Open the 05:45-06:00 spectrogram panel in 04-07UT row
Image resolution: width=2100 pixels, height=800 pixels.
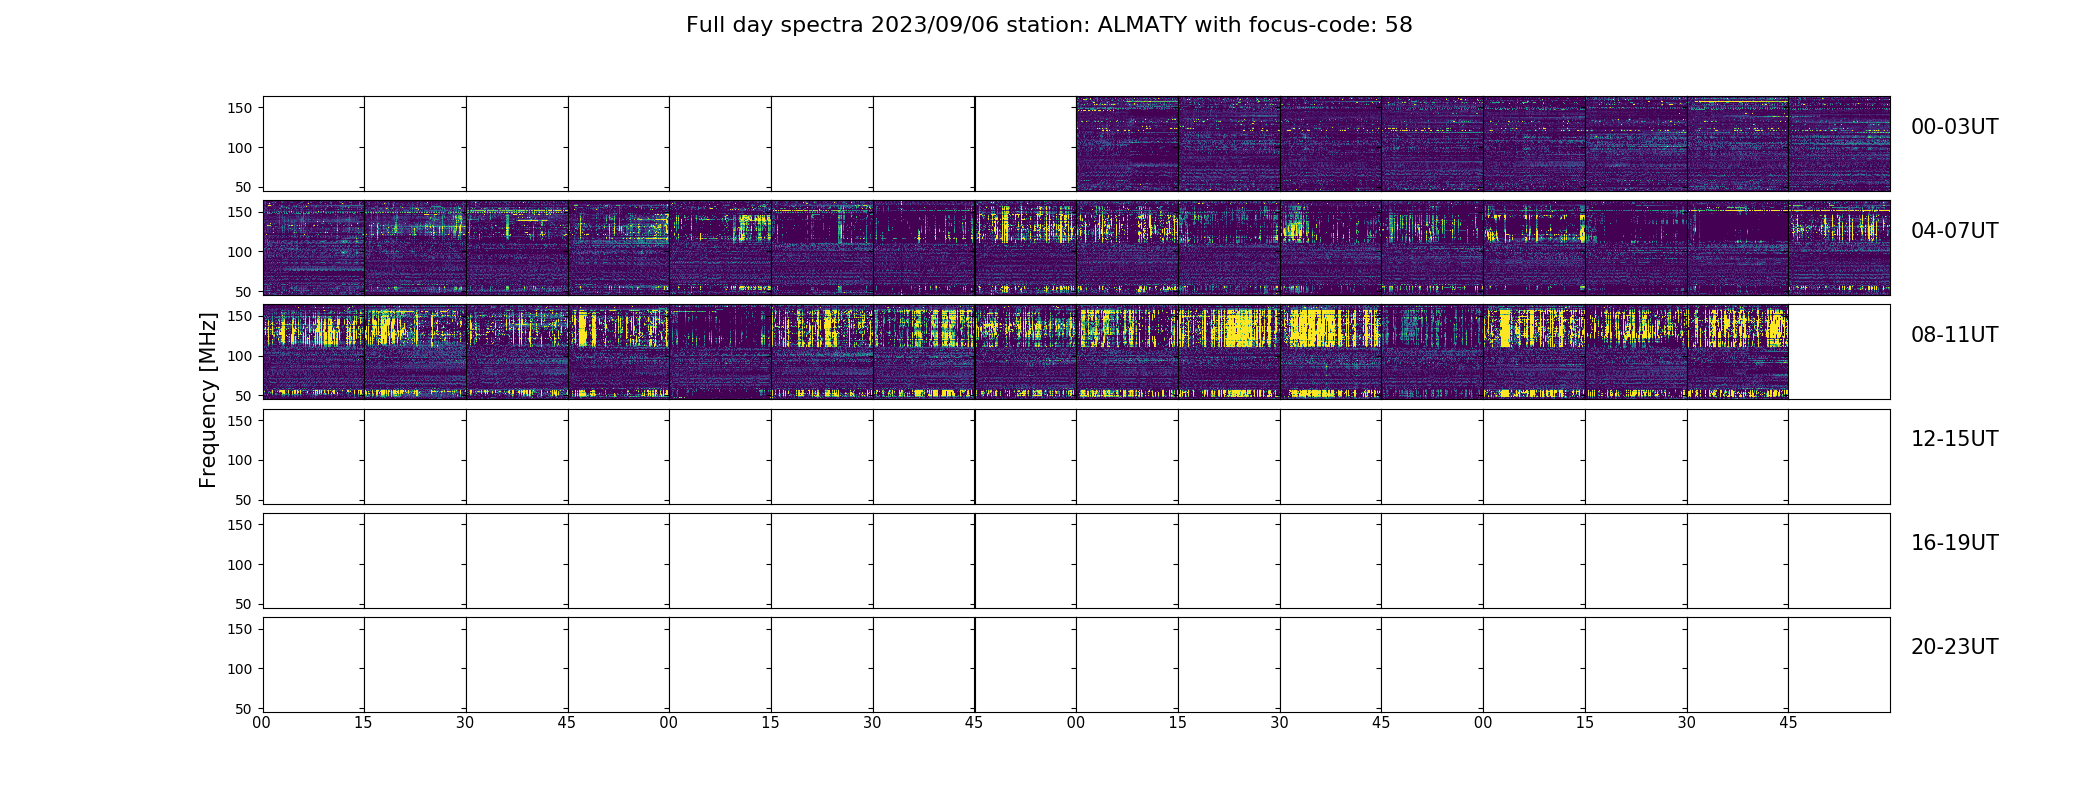pyautogui.click(x=1025, y=248)
